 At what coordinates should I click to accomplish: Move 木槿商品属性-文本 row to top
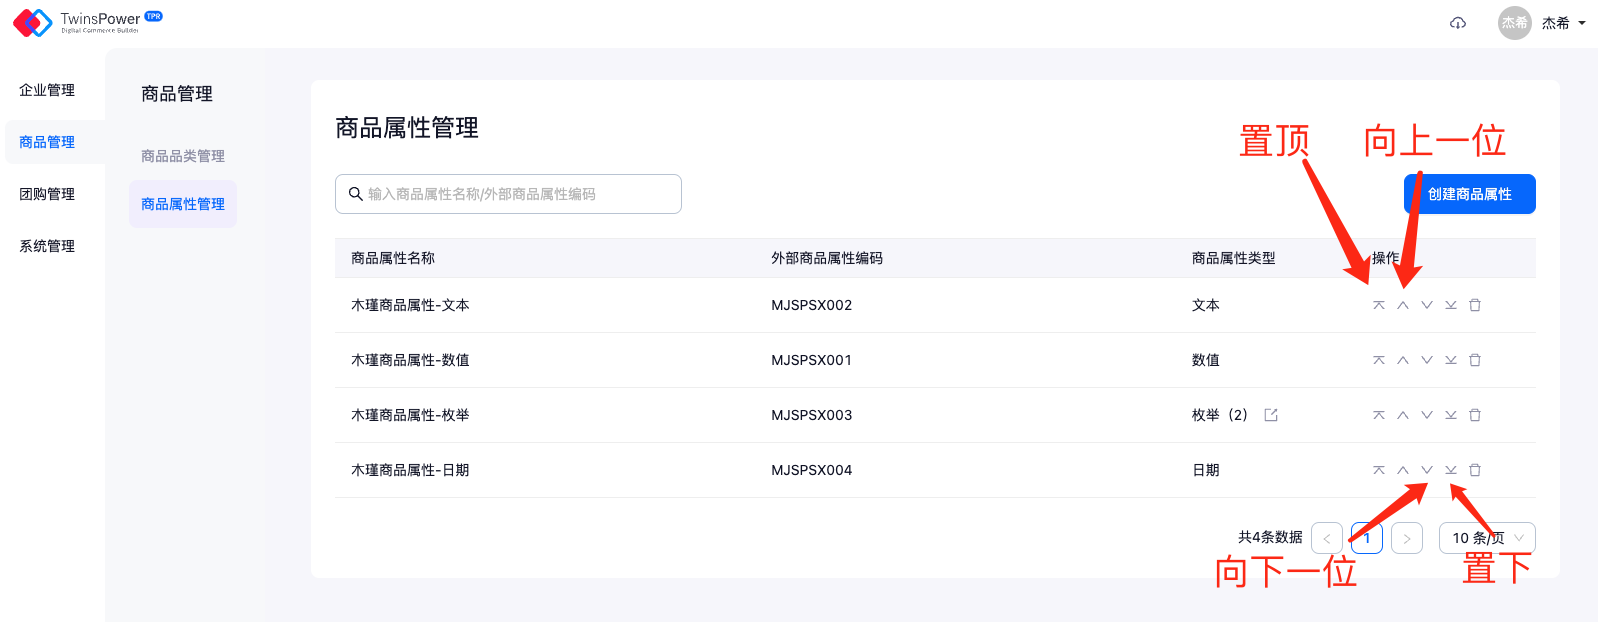coord(1378,305)
